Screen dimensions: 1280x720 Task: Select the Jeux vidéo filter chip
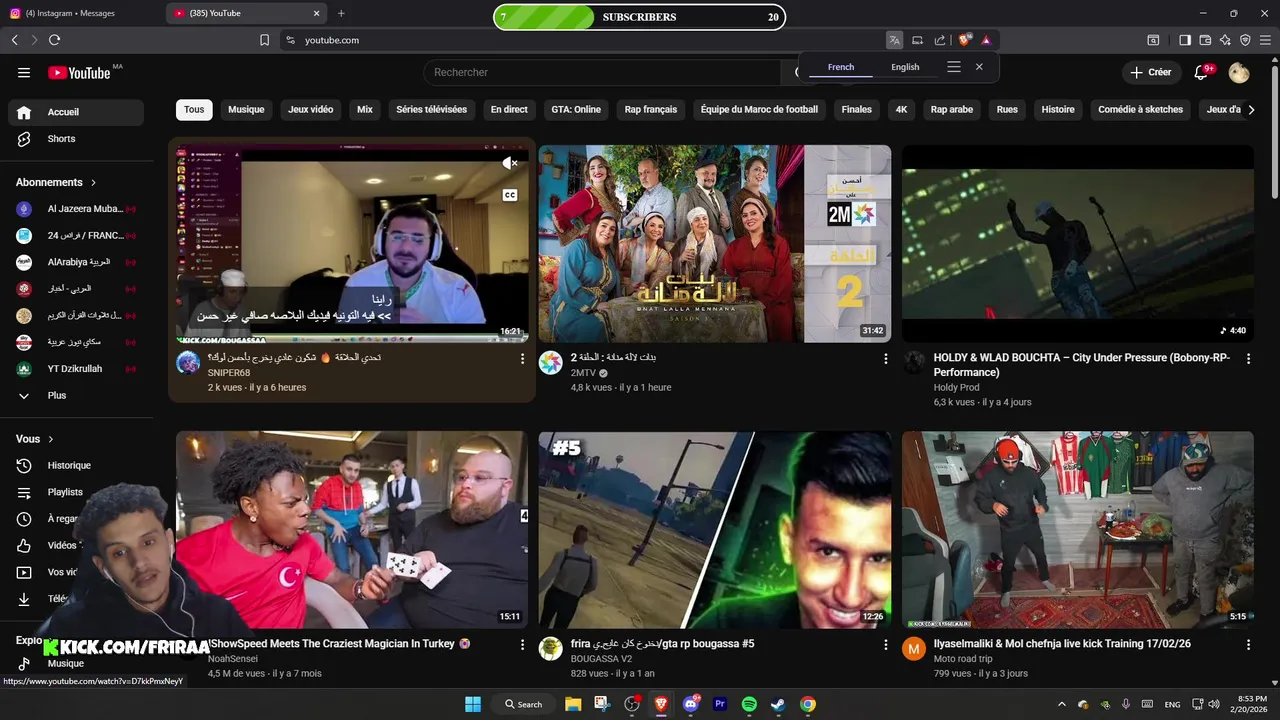click(x=311, y=110)
